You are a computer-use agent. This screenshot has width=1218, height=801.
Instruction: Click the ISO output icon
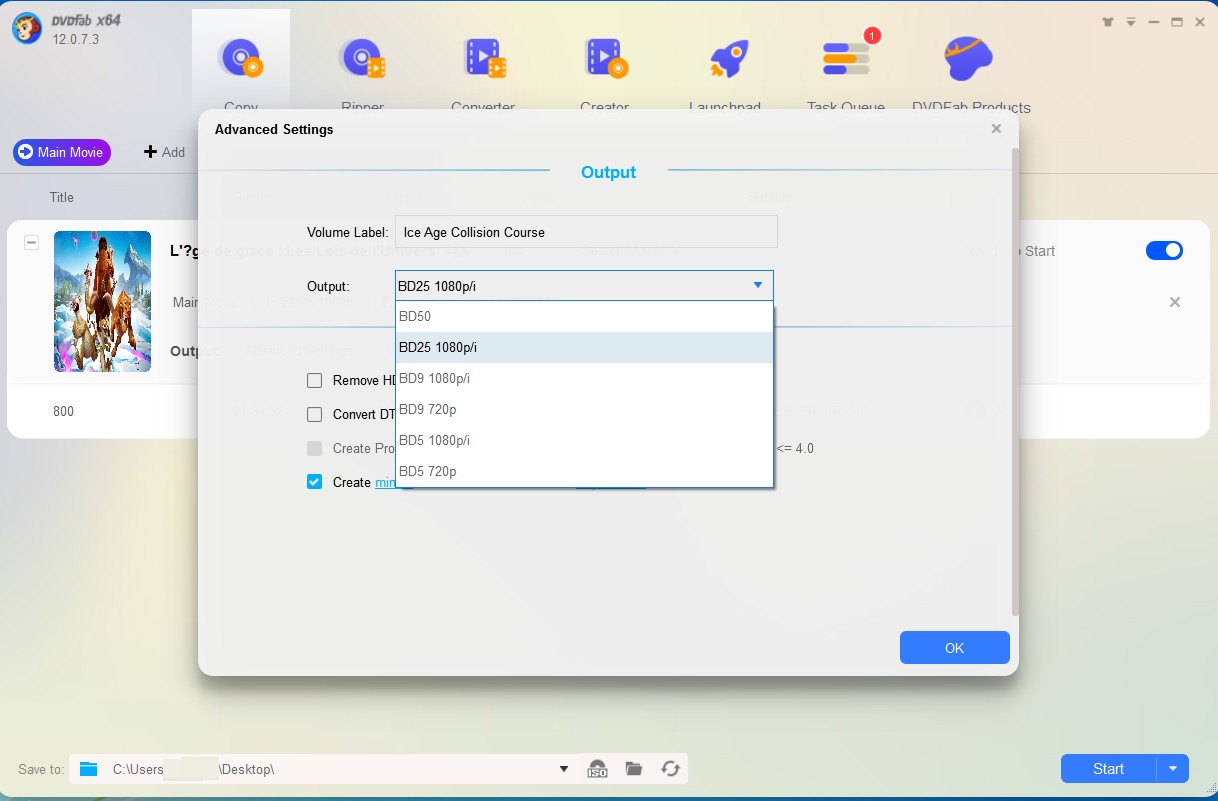point(597,769)
